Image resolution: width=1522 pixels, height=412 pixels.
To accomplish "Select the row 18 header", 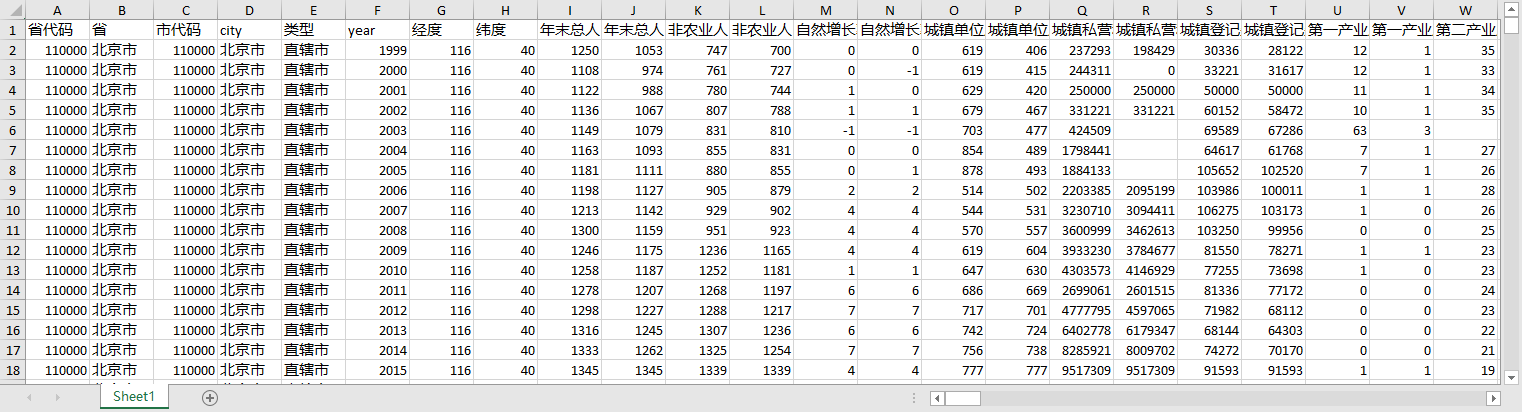I will (x=12, y=370).
